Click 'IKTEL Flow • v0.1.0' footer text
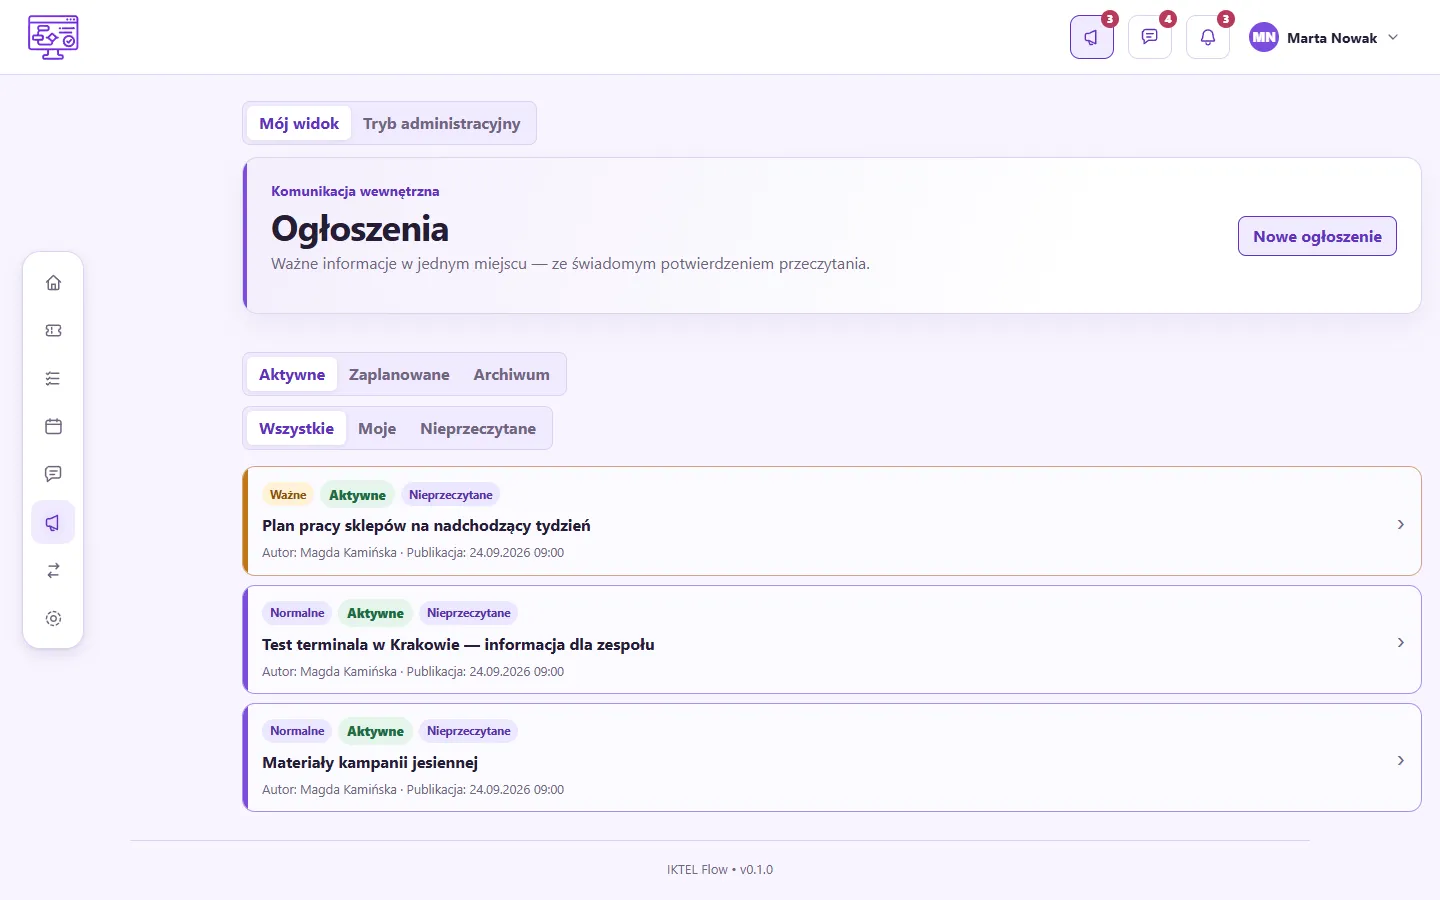The width and height of the screenshot is (1440, 900). (x=720, y=869)
